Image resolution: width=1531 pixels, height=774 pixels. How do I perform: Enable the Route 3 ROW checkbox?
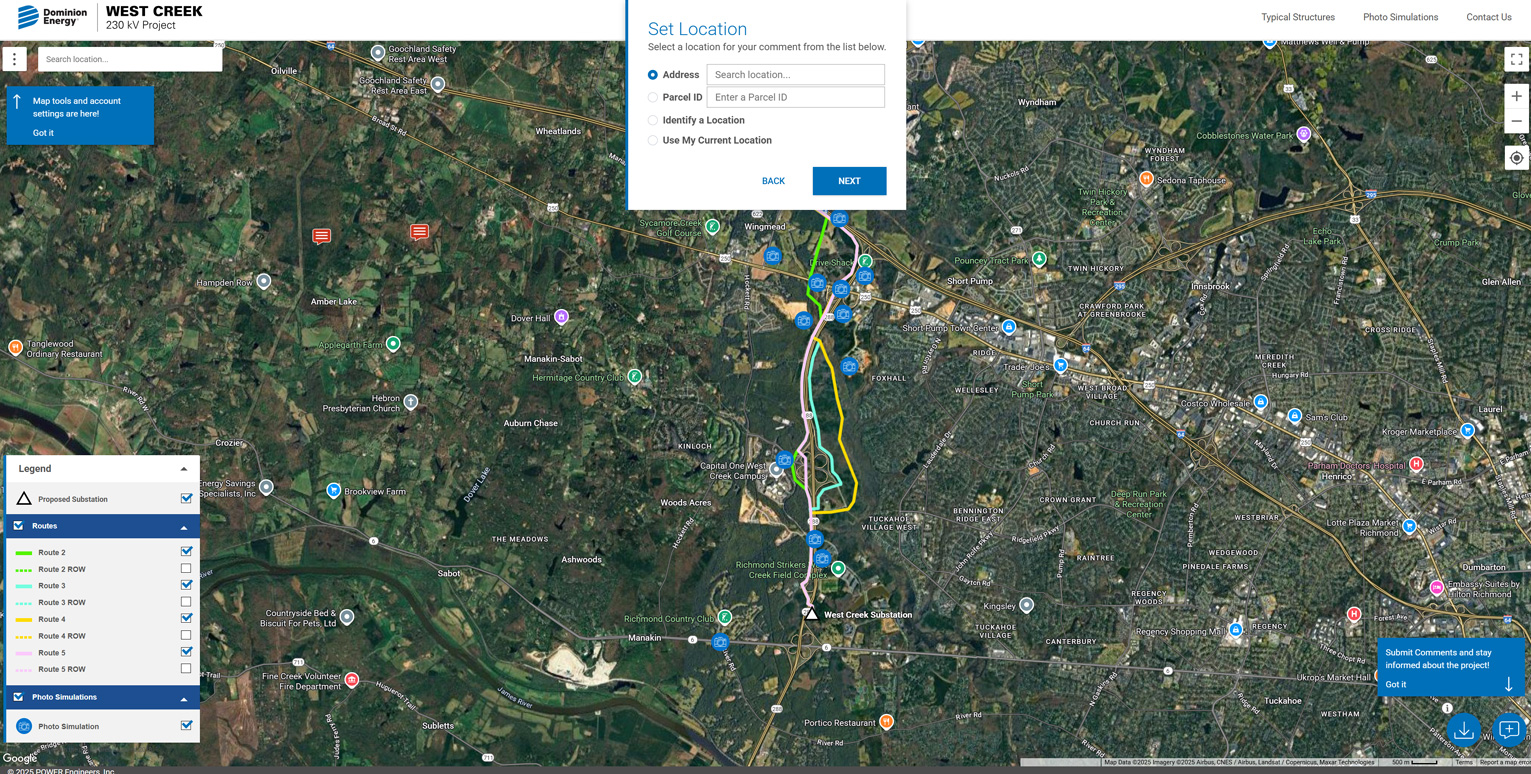pyautogui.click(x=186, y=602)
